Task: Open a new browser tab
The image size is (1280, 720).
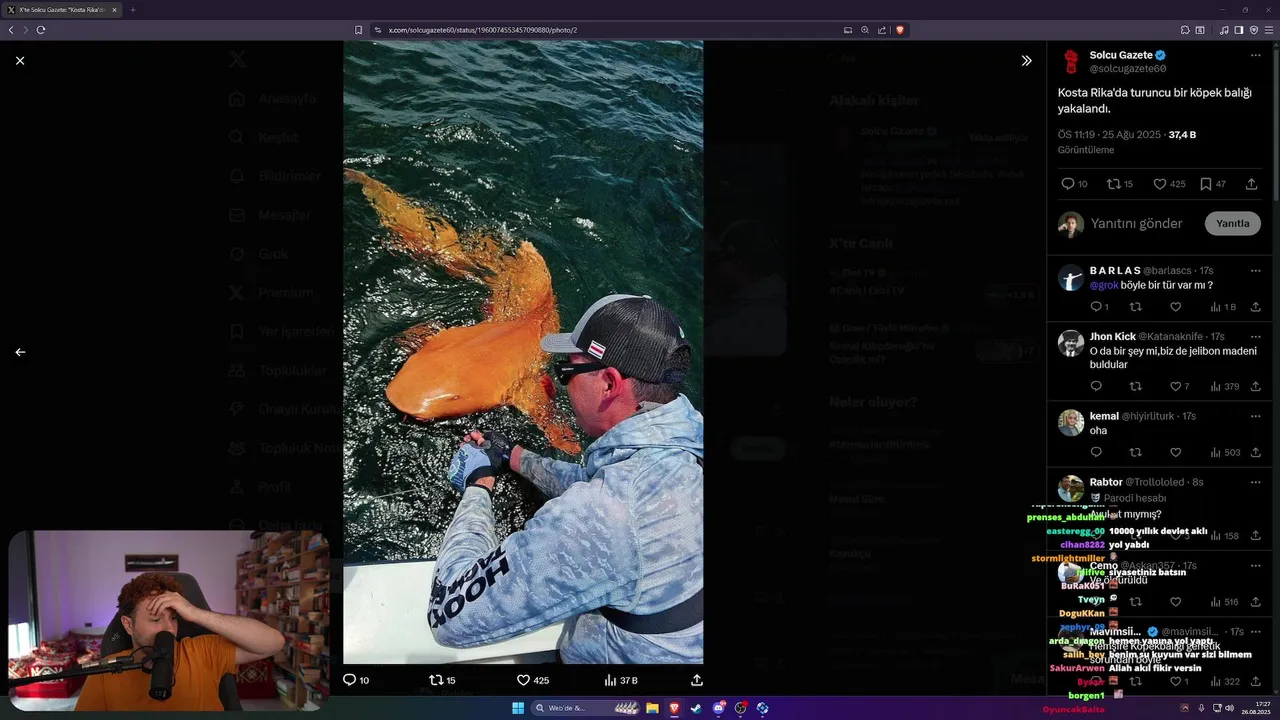Action: point(132,10)
